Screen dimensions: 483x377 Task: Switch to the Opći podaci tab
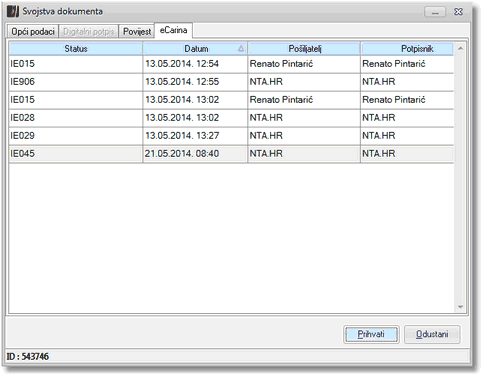tap(33, 32)
